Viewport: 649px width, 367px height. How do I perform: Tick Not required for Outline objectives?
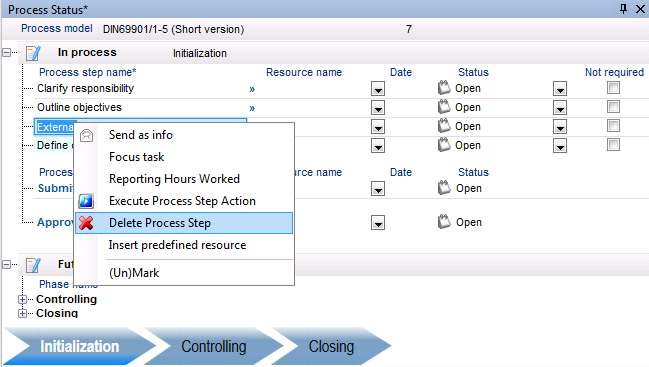[x=613, y=107]
